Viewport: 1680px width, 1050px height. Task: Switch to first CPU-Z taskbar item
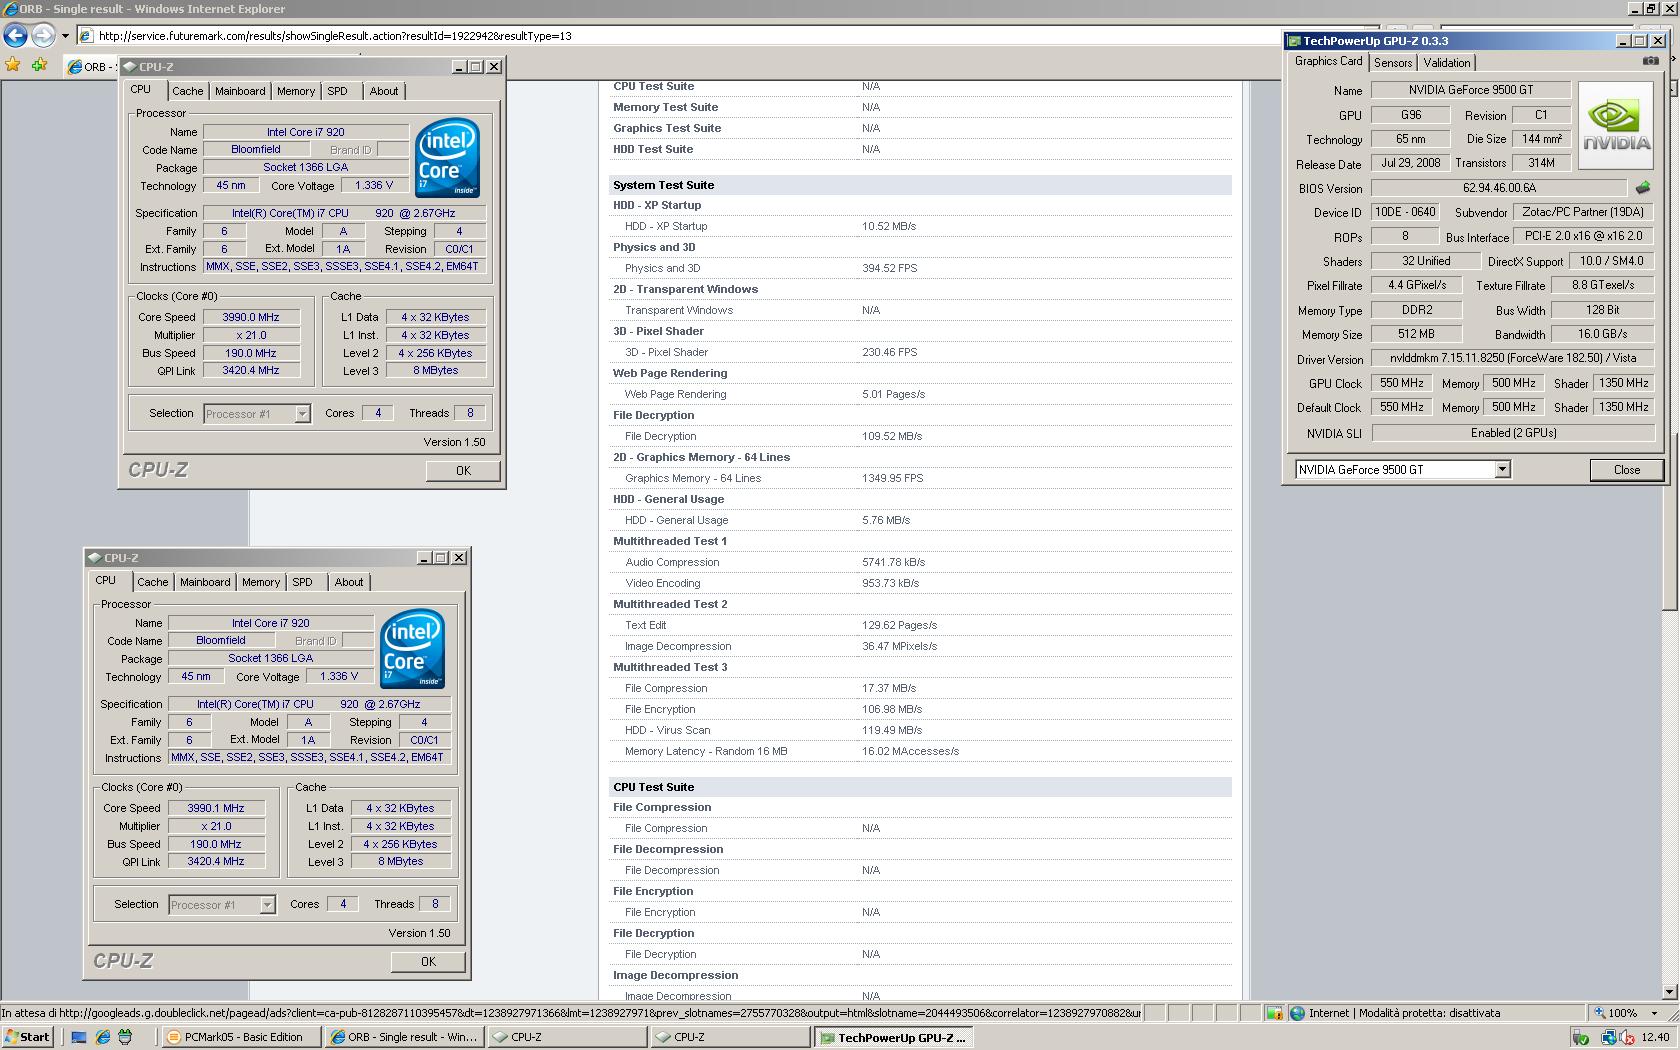pos(567,1037)
